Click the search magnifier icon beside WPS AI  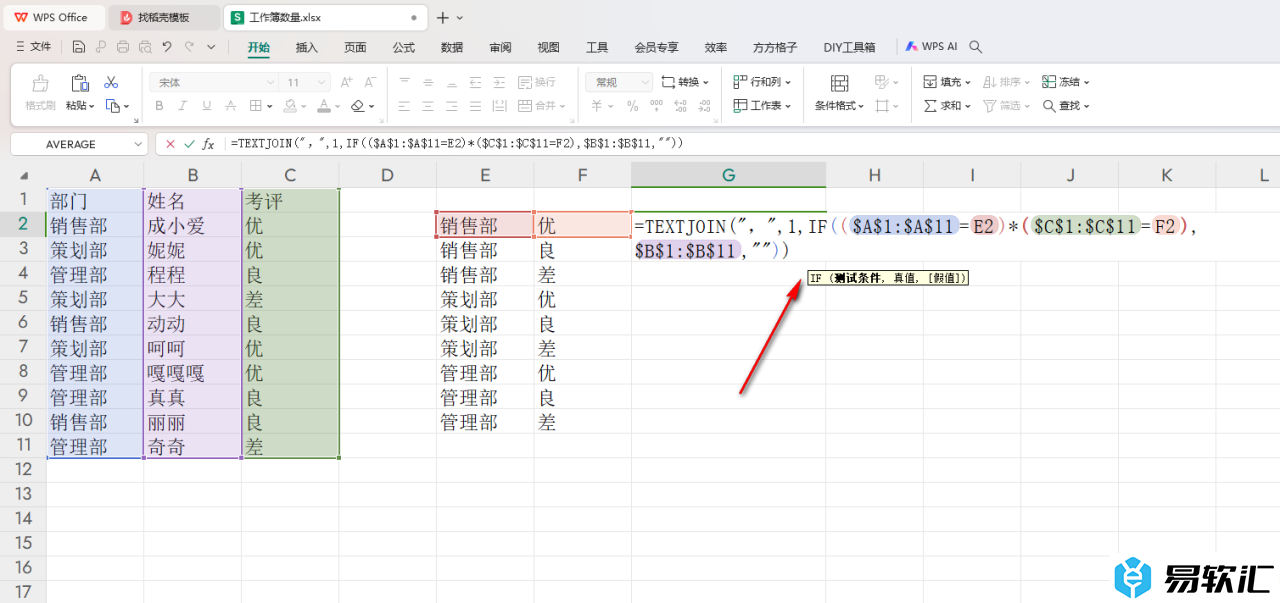click(976, 47)
